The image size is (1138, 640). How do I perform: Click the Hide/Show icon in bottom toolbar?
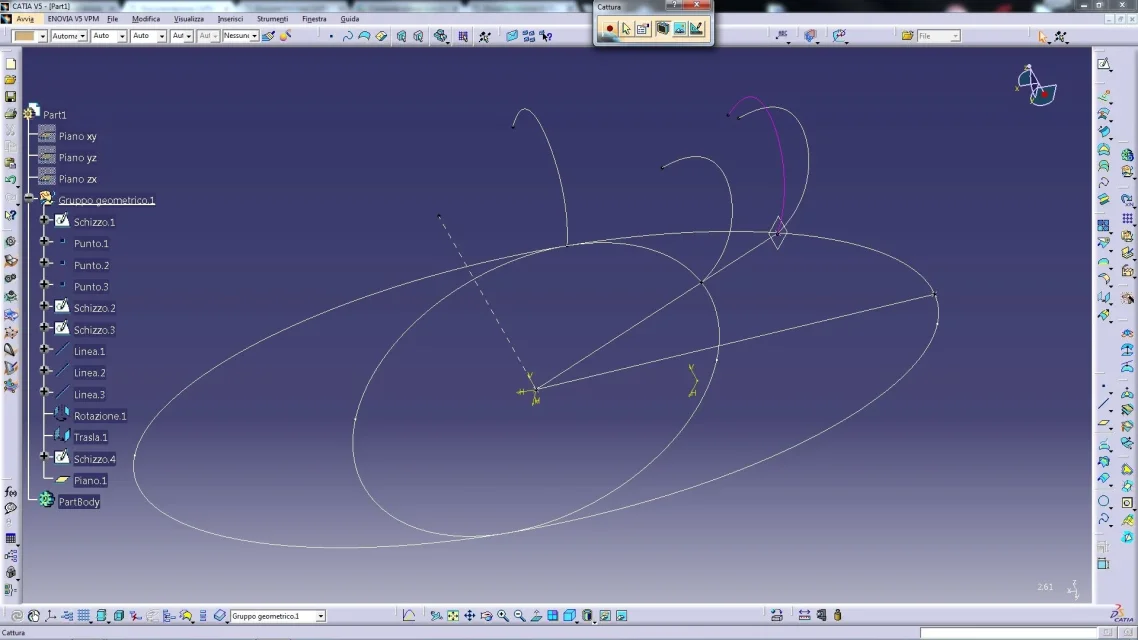point(605,615)
